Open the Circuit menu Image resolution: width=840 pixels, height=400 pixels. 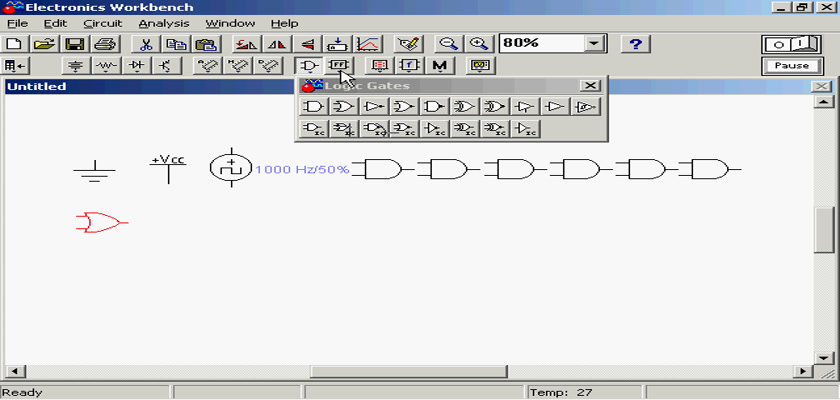point(102,23)
